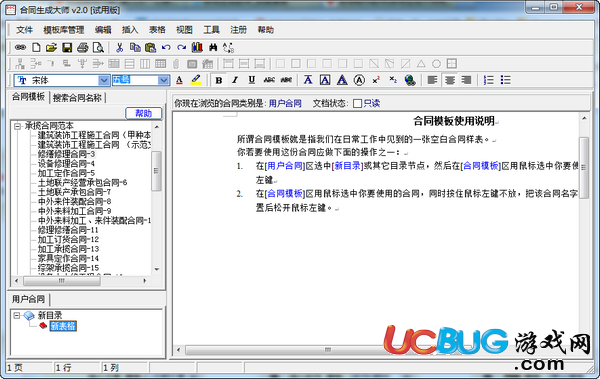The width and height of the screenshot is (600, 379).
Task: Toggle the 只读 read-only checkbox
Action: pos(357,103)
